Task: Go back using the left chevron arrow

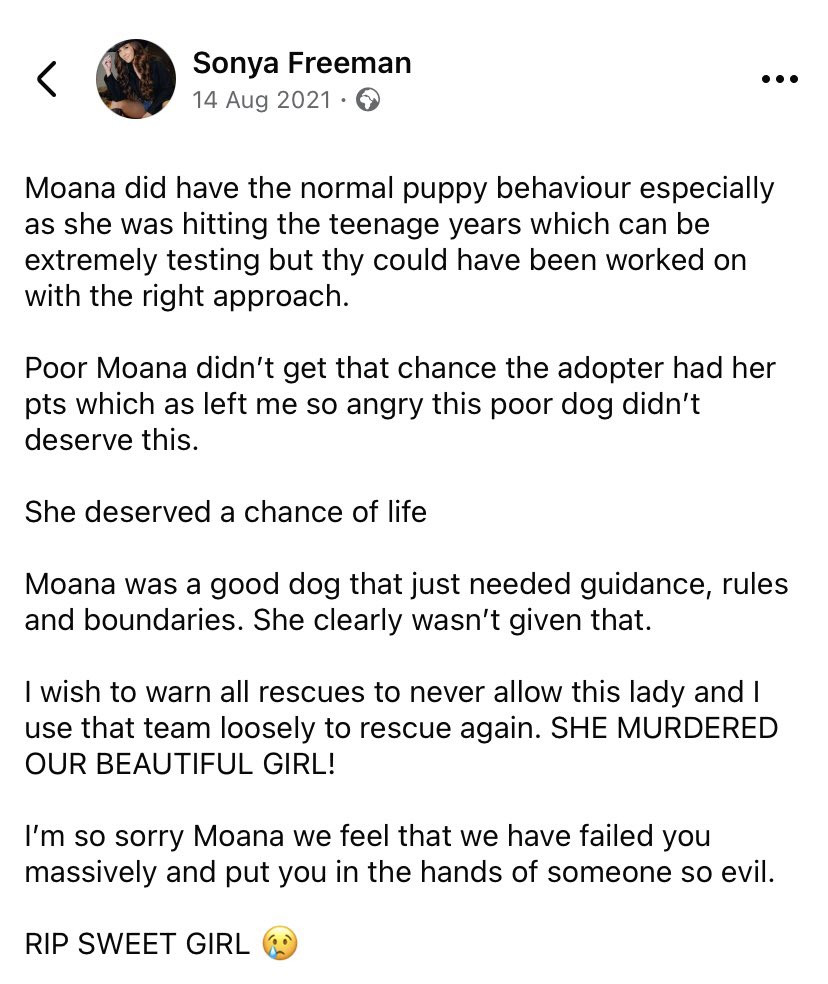Action: [47, 79]
